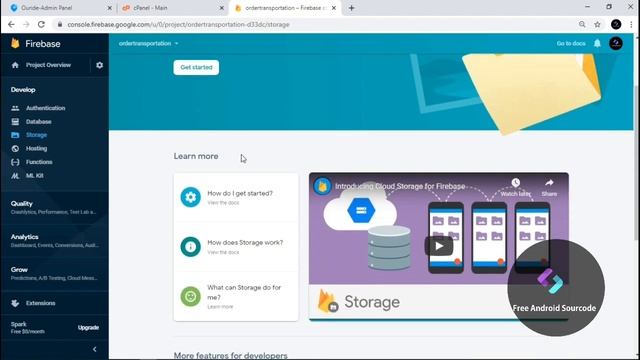The height and width of the screenshot is (360, 640).
Task: Open project settings gear icon
Action: point(100,65)
